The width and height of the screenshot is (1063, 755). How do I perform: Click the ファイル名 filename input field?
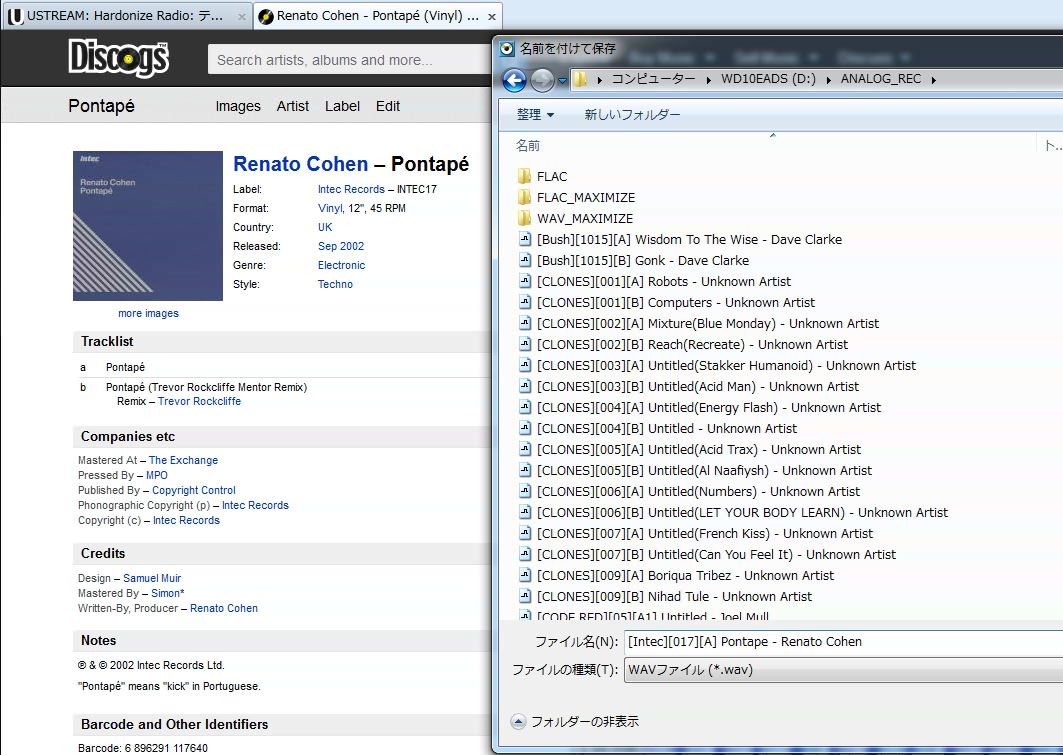point(843,642)
